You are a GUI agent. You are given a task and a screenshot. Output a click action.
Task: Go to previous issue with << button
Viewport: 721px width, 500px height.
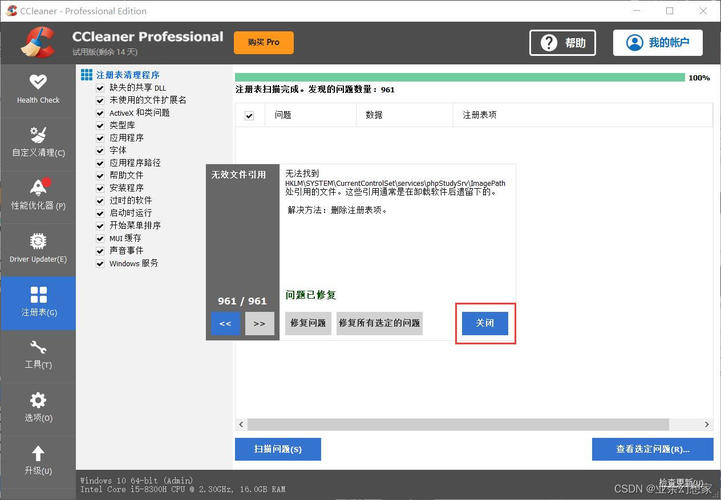click(x=225, y=323)
